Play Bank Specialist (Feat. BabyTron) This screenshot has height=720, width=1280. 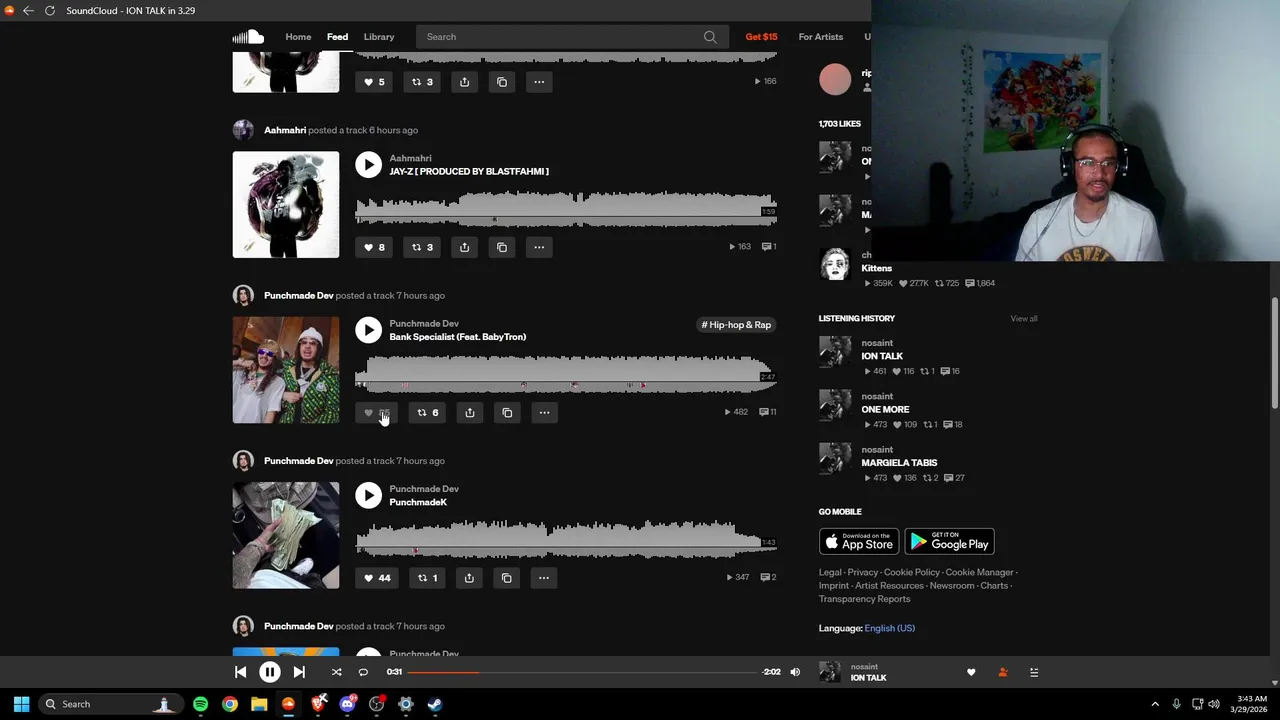(x=368, y=330)
